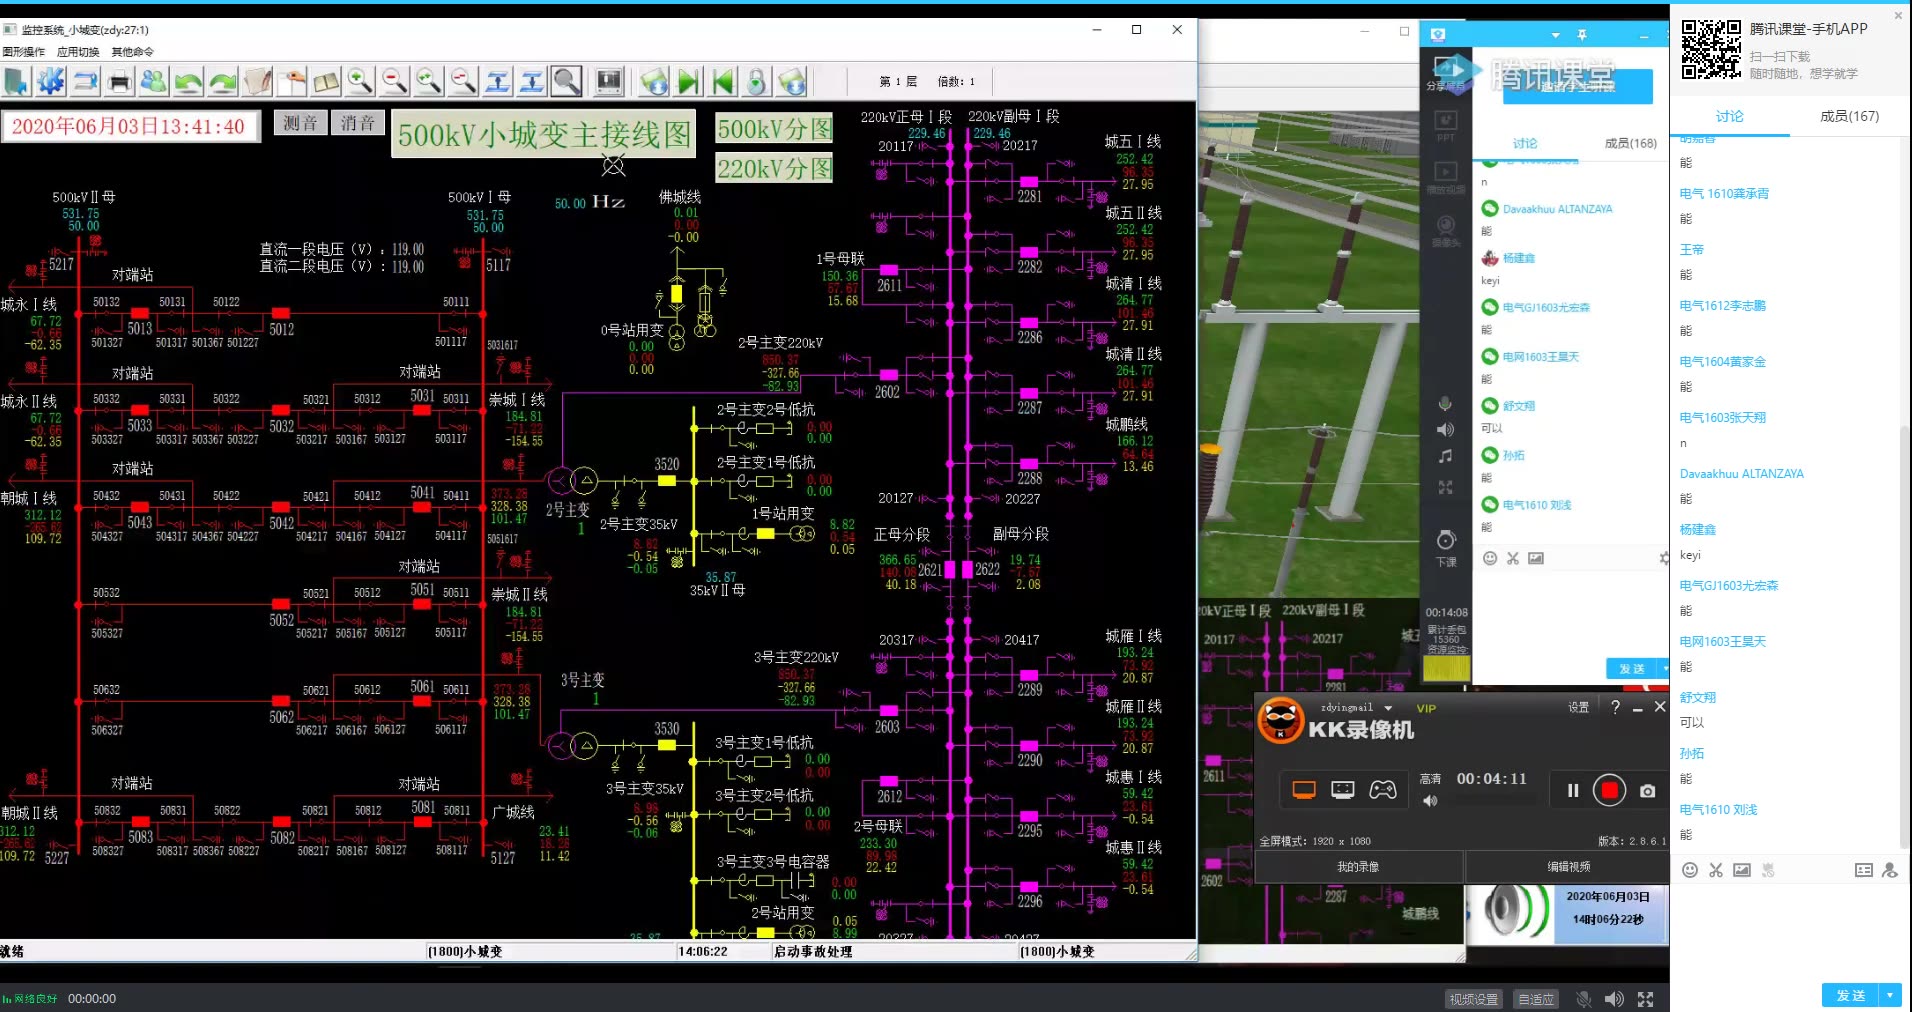Click 我的录像 in KK recorder
This screenshot has width=1912, height=1012.
[x=1358, y=867]
